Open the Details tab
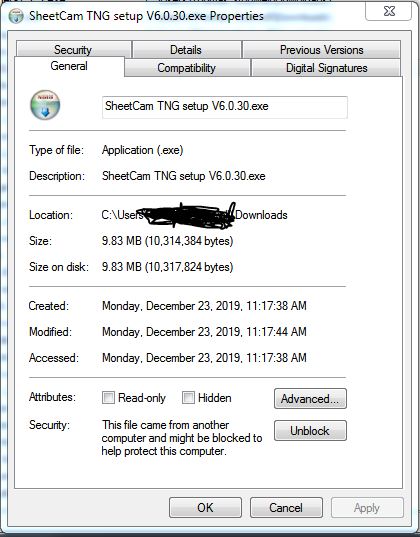This screenshot has height=537, width=420. [186, 50]
